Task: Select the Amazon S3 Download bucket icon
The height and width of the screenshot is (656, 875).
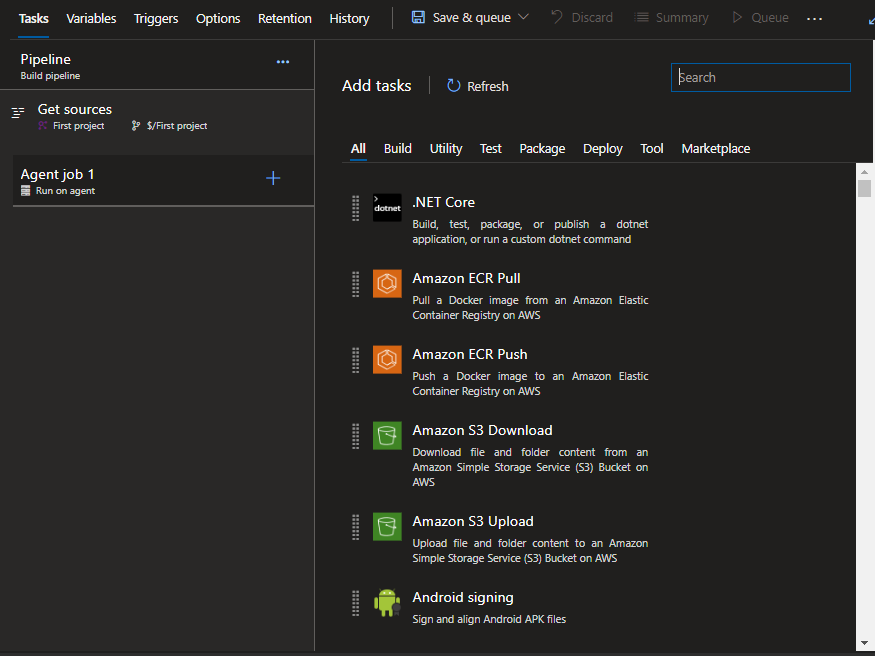Action: (387, 435)
